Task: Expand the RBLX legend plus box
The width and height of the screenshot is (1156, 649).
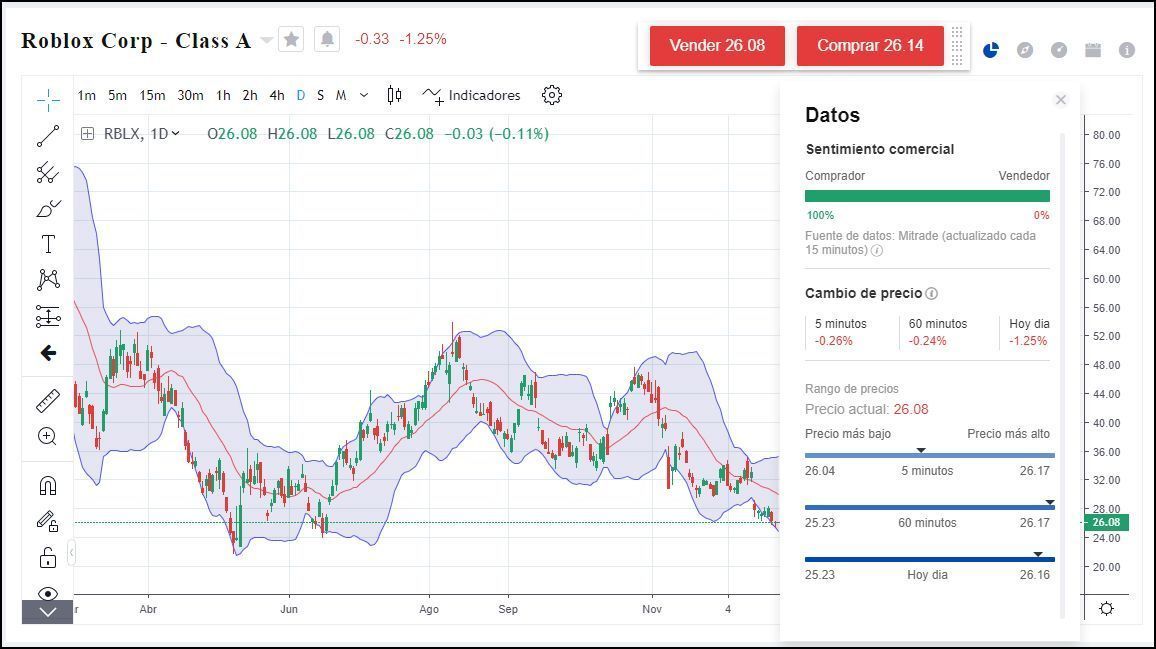Action: [x=88, y=133]
